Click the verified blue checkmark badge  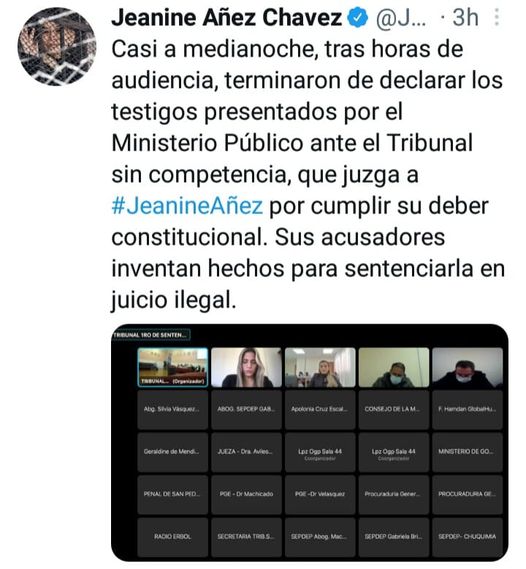pyautogui.click(x=358, y=18)
